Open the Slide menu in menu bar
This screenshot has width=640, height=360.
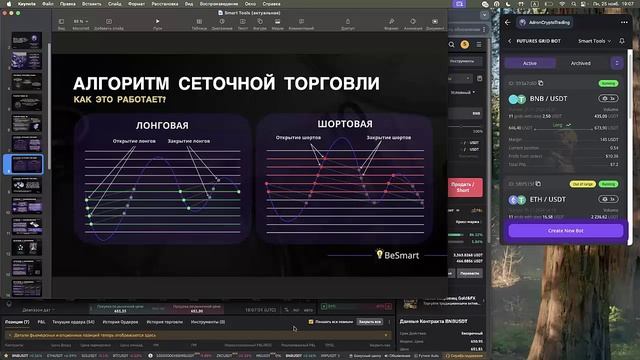coord(115,4)
